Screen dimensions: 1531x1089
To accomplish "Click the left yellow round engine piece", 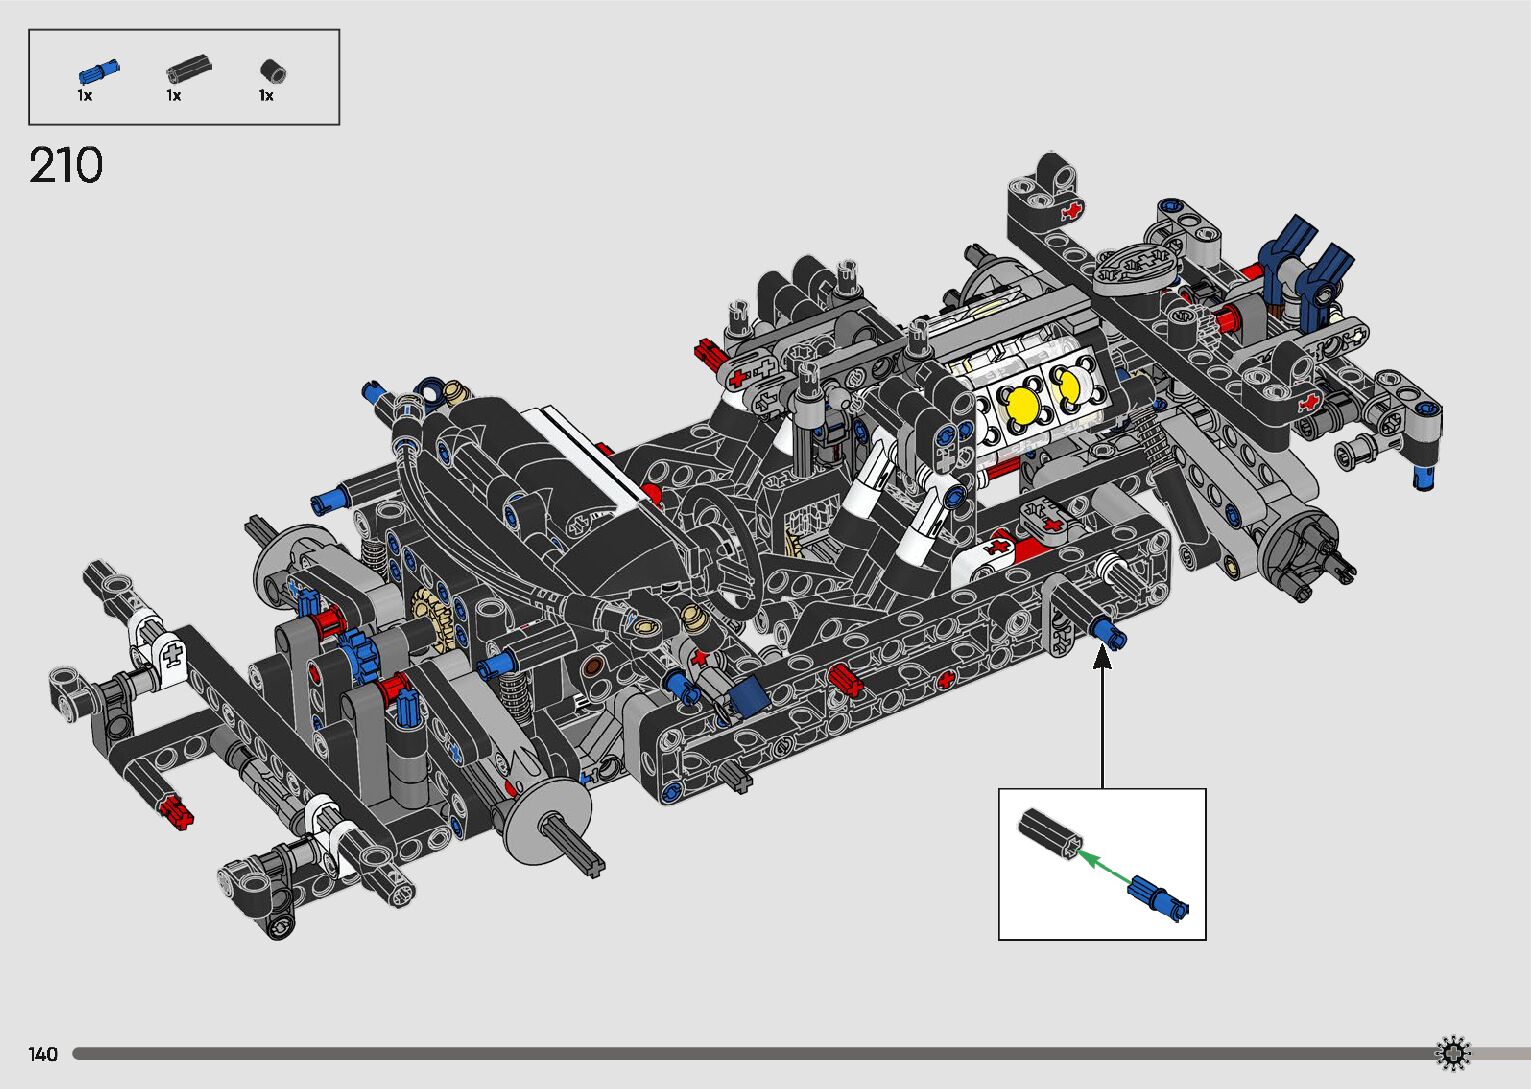I will (x=1022, y=405).
